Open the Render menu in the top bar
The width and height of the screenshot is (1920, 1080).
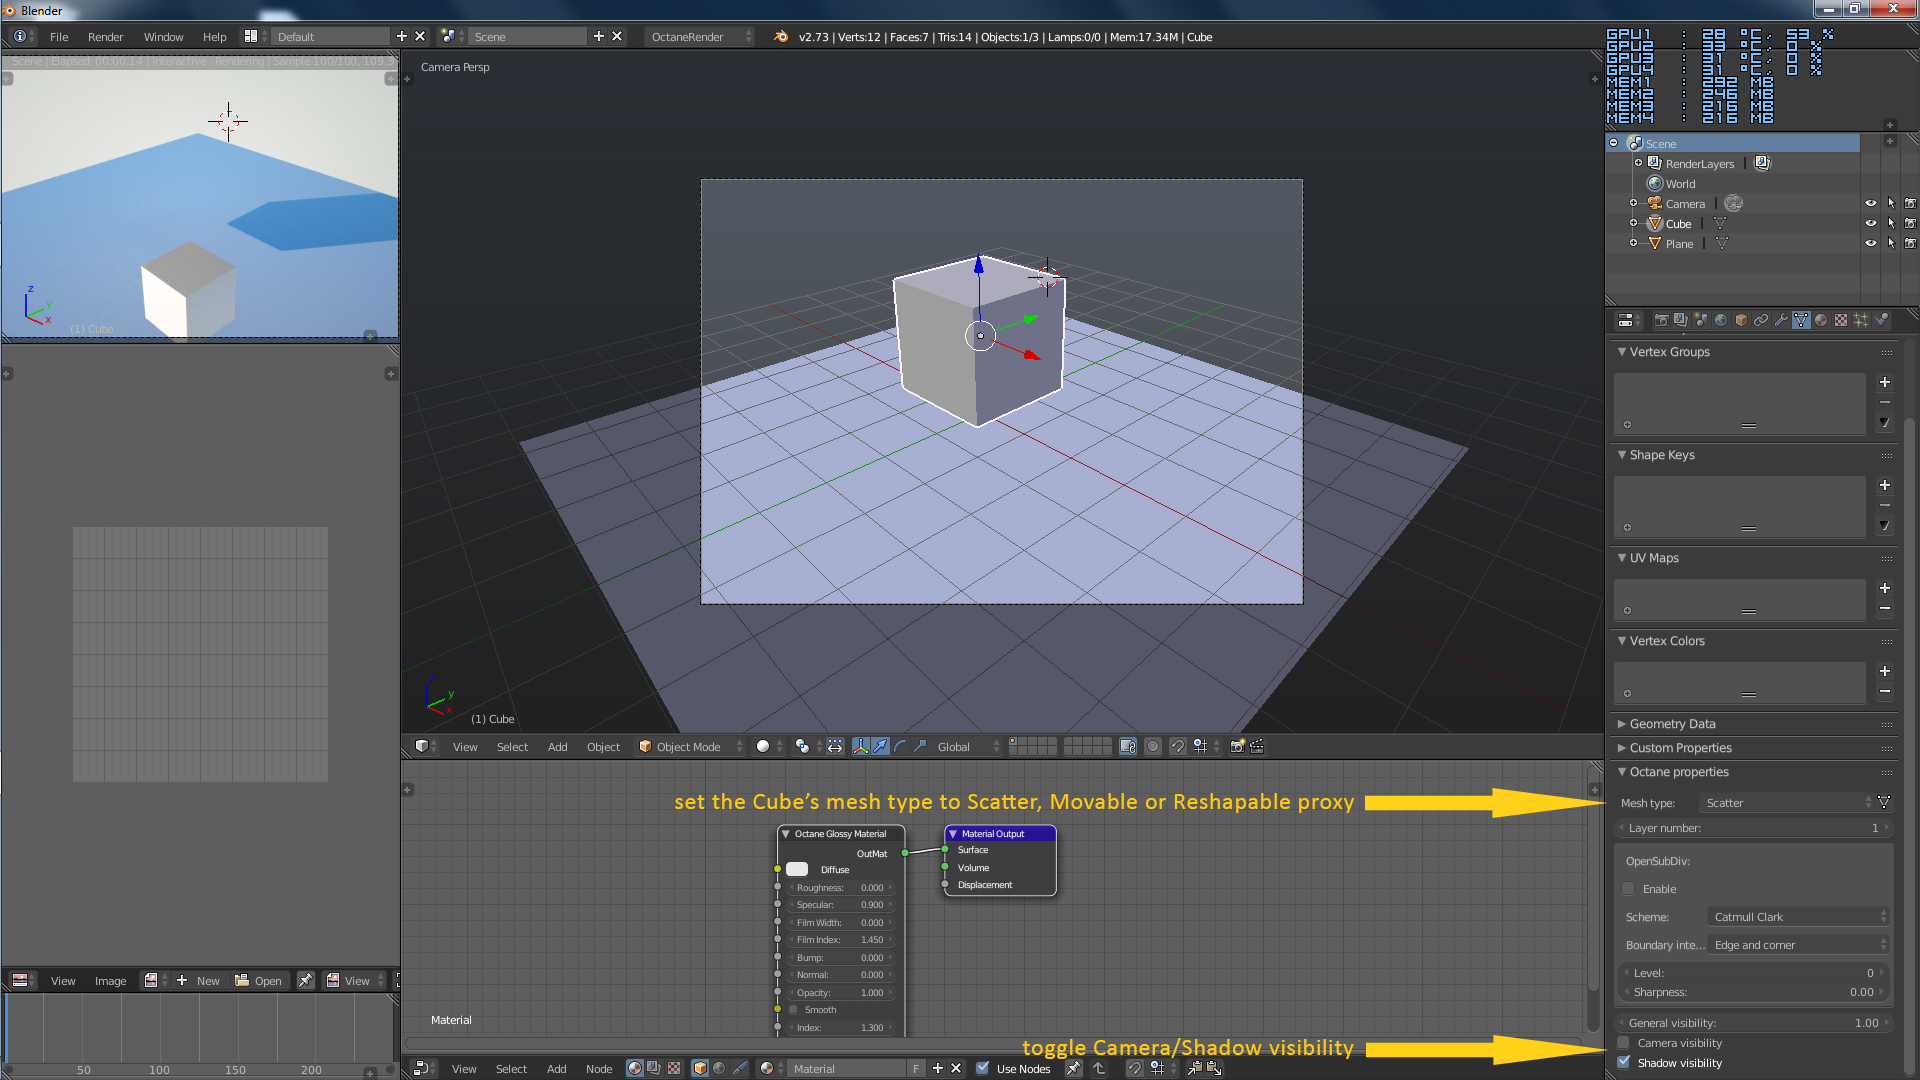(105, 37)
